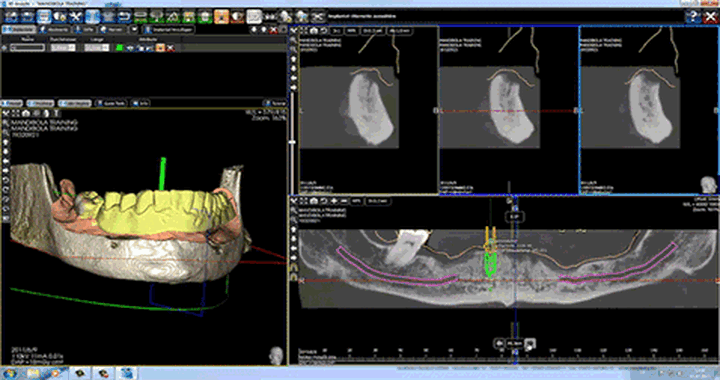
Task: Switch to the Nerven tab
Action: (112, 29)
